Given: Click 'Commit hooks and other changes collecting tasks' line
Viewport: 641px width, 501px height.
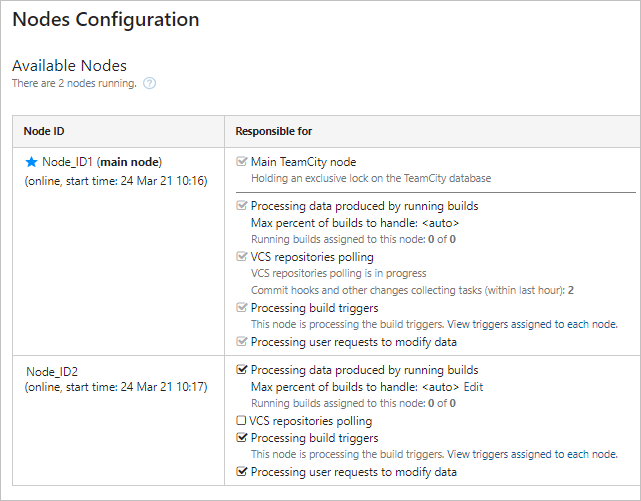Looking at the screenshot, I should [412, 291].
